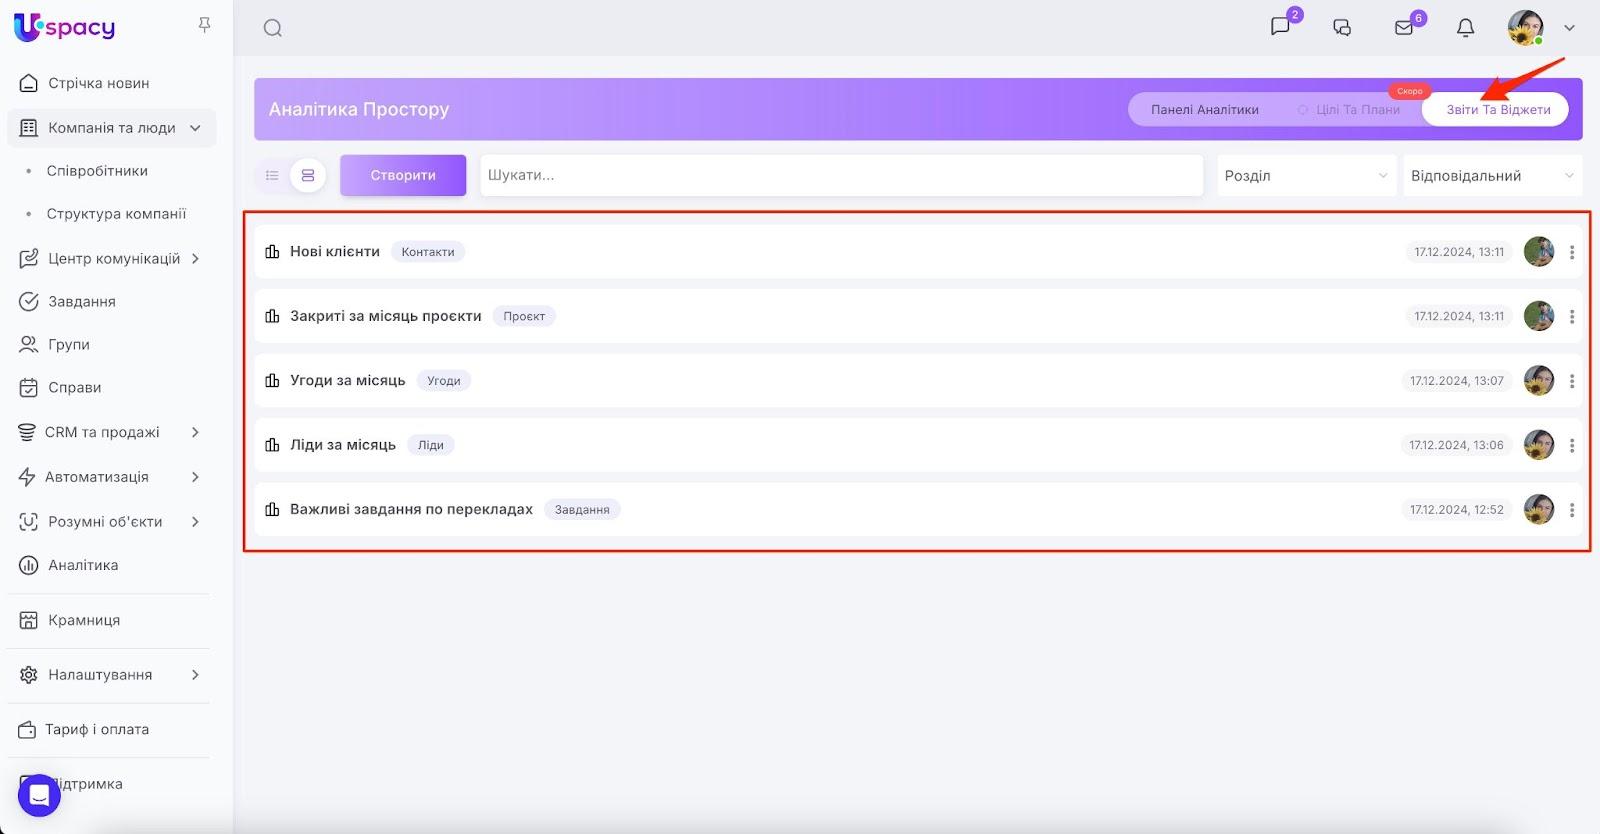Click the Стрічка новин home icon
The width and height of the screenshot is (1600, 834).
(x=29, y=83)
